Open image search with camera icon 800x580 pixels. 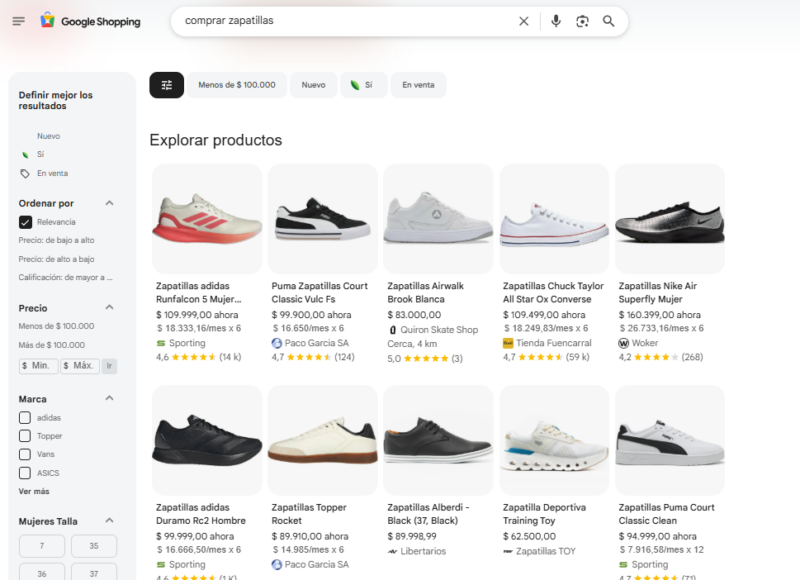(582, 21)
